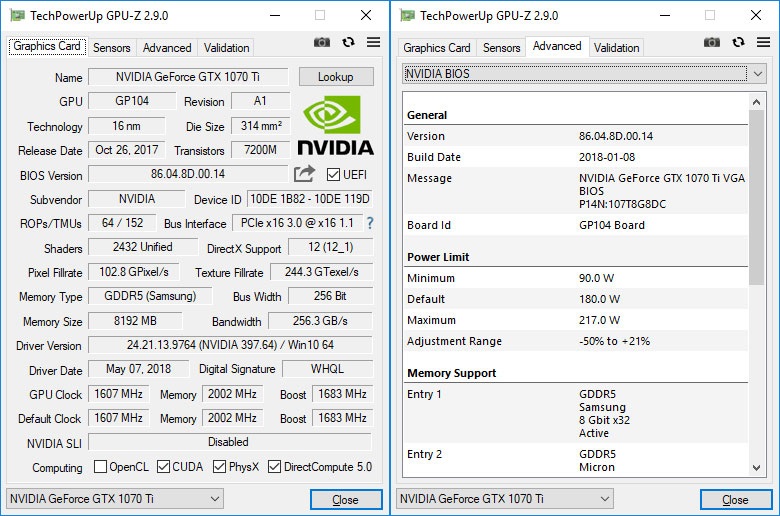
Task: Open the hamburger menu in the right window
Action: (x=763, y=42)
